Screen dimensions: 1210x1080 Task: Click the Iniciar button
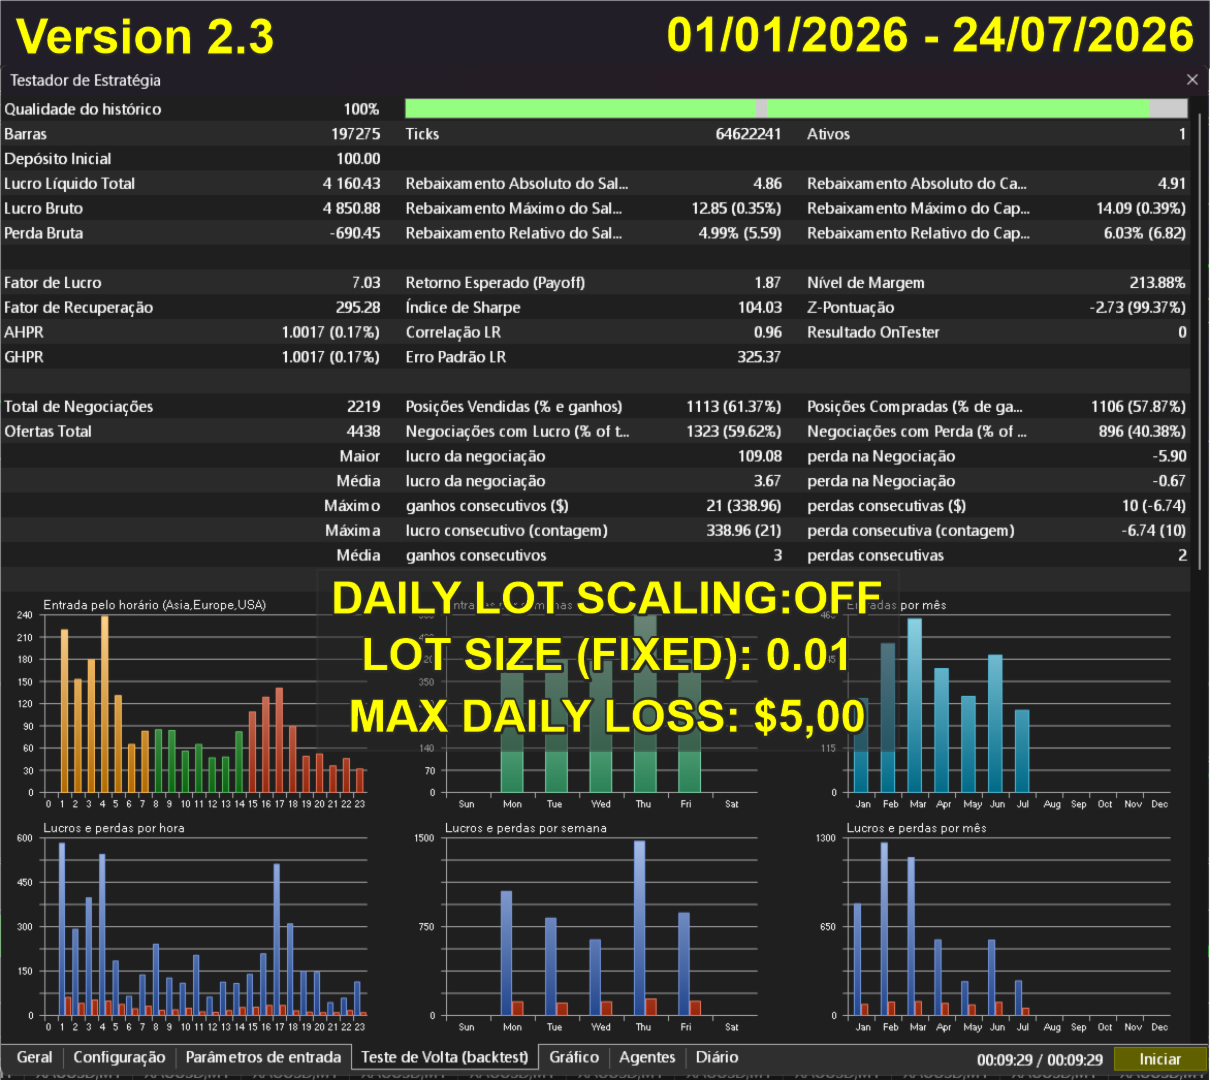1160,1059
